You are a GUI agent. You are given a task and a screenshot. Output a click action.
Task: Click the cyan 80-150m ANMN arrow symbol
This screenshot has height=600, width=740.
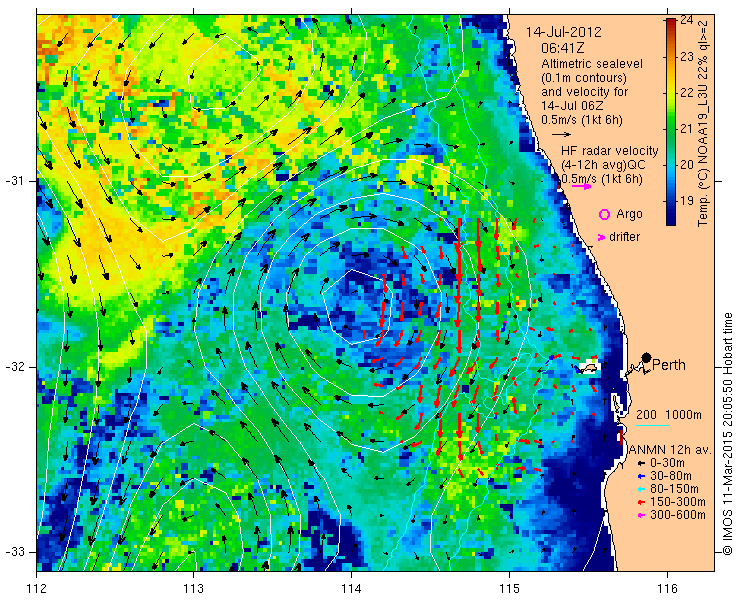coord(641,489)
